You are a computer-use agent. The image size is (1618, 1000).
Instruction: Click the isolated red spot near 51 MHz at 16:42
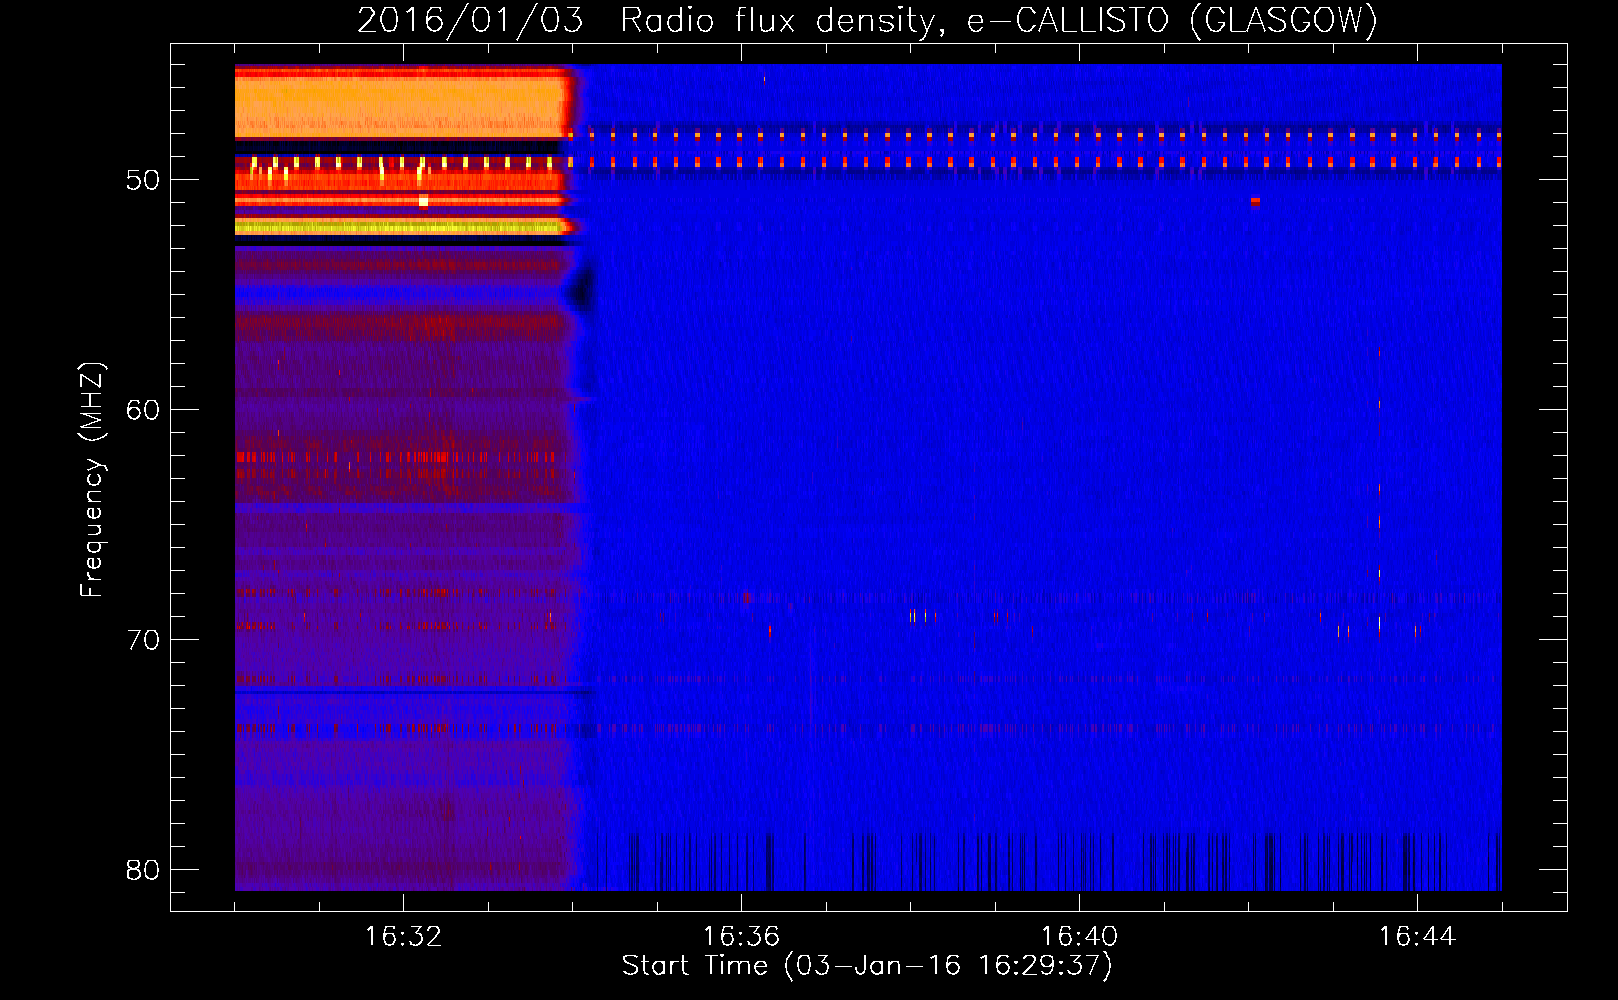pos(1255,201)
